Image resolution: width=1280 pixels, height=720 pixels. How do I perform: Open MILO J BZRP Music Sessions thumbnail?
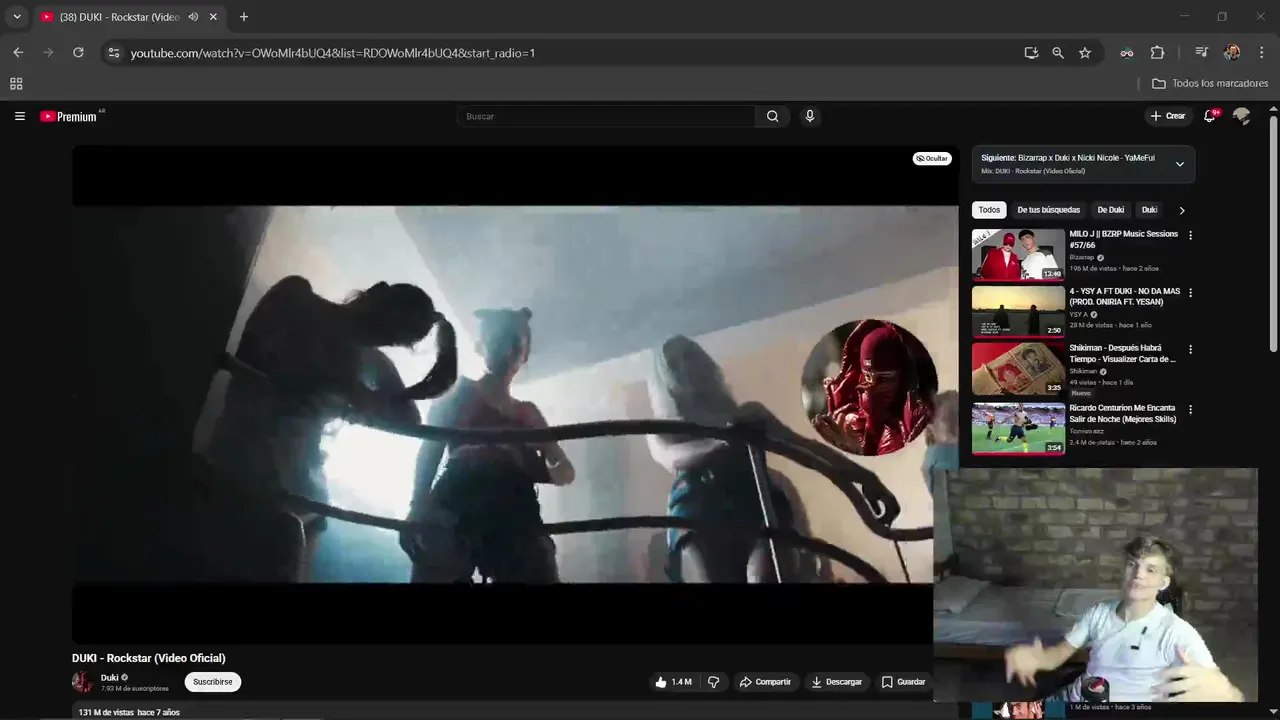(x=1018, y=254)
